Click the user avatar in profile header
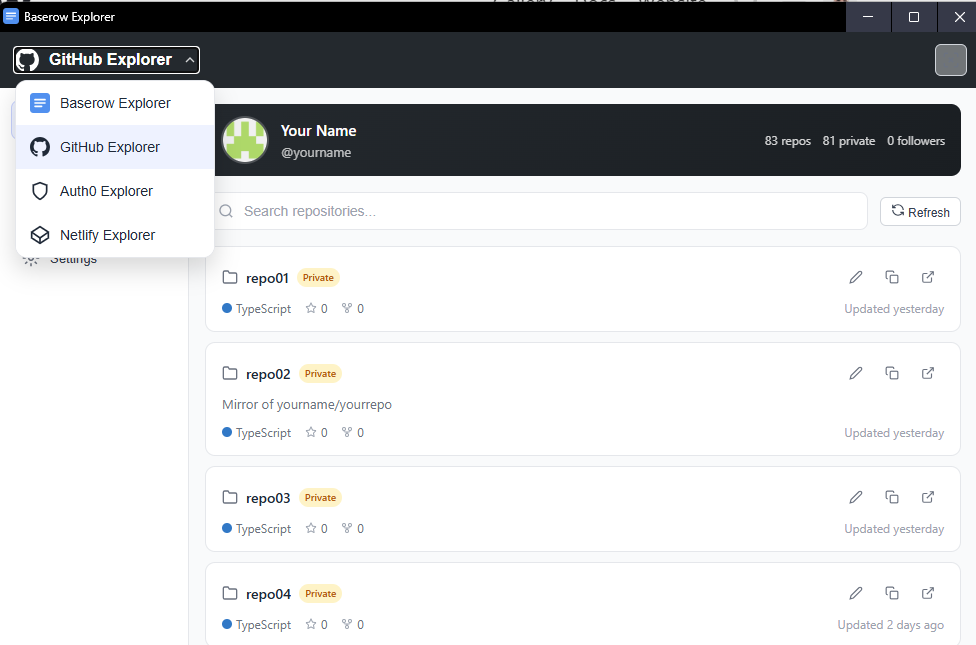The height and width of the screenshot is (645, 976). tap(245, 140)
